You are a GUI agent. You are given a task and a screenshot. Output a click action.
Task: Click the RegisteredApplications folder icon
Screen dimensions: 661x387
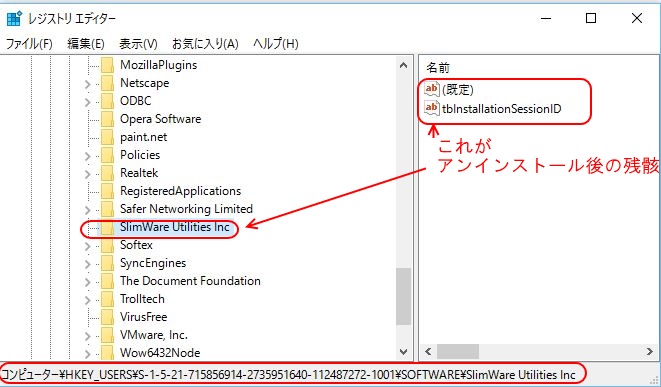coord(107,191)
